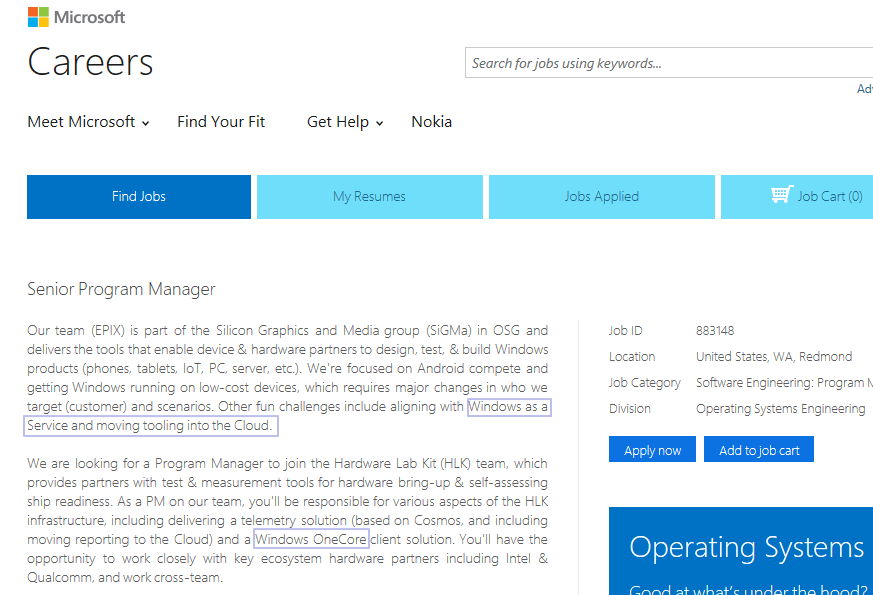Click the Apply now button

tap(652, 450)
